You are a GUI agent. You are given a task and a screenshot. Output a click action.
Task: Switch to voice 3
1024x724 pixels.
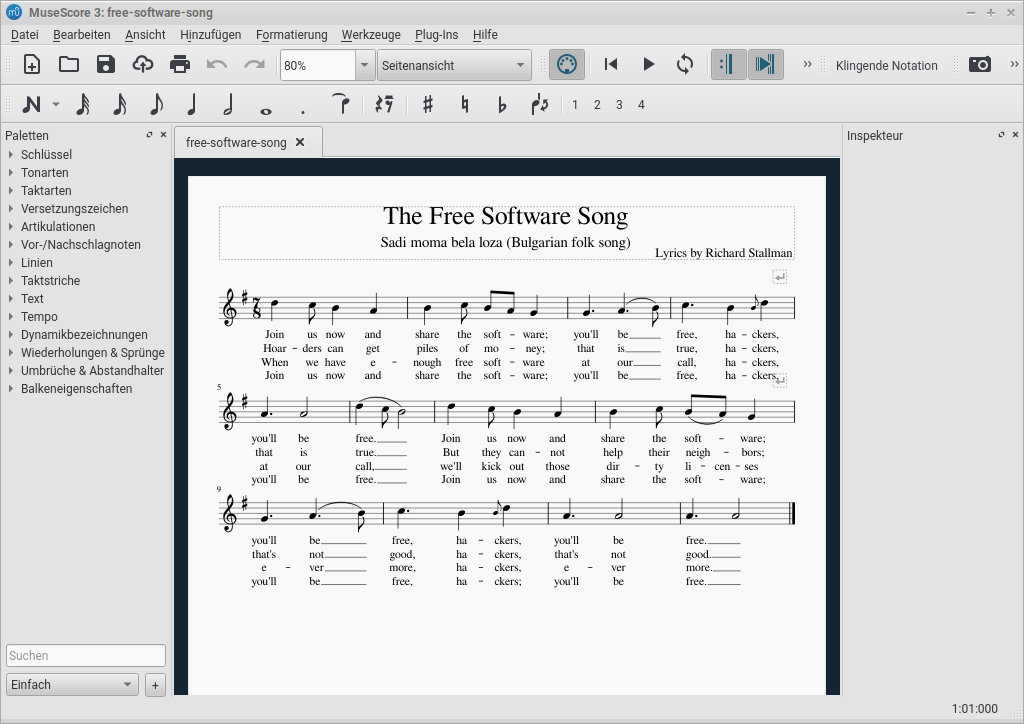coord(619,104)
